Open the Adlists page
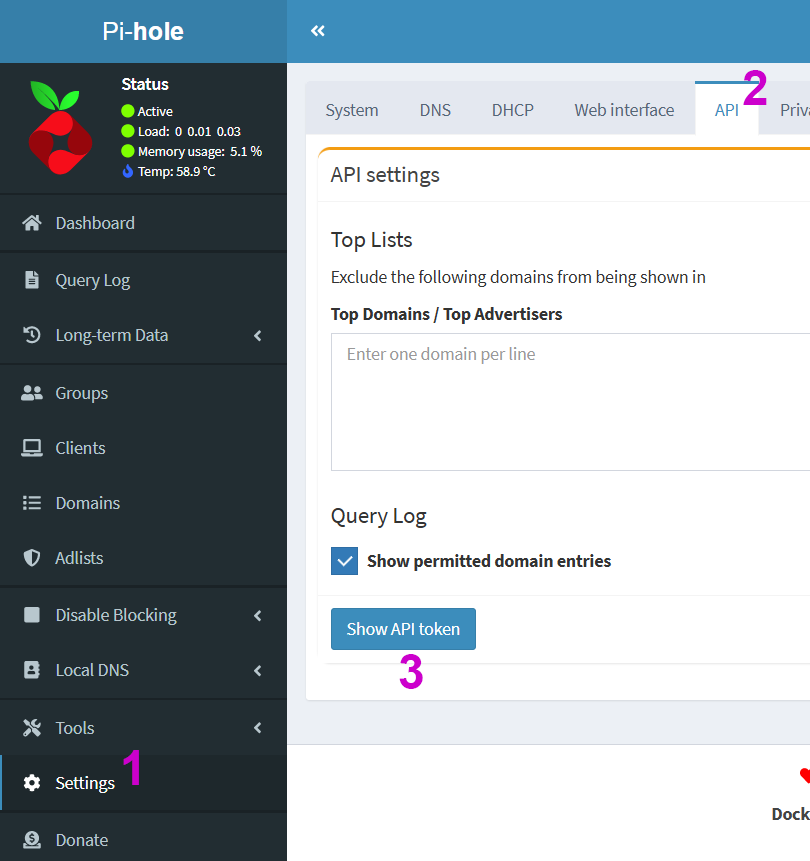The height and width of the screenshot is (861, 810). pos(143,558)
